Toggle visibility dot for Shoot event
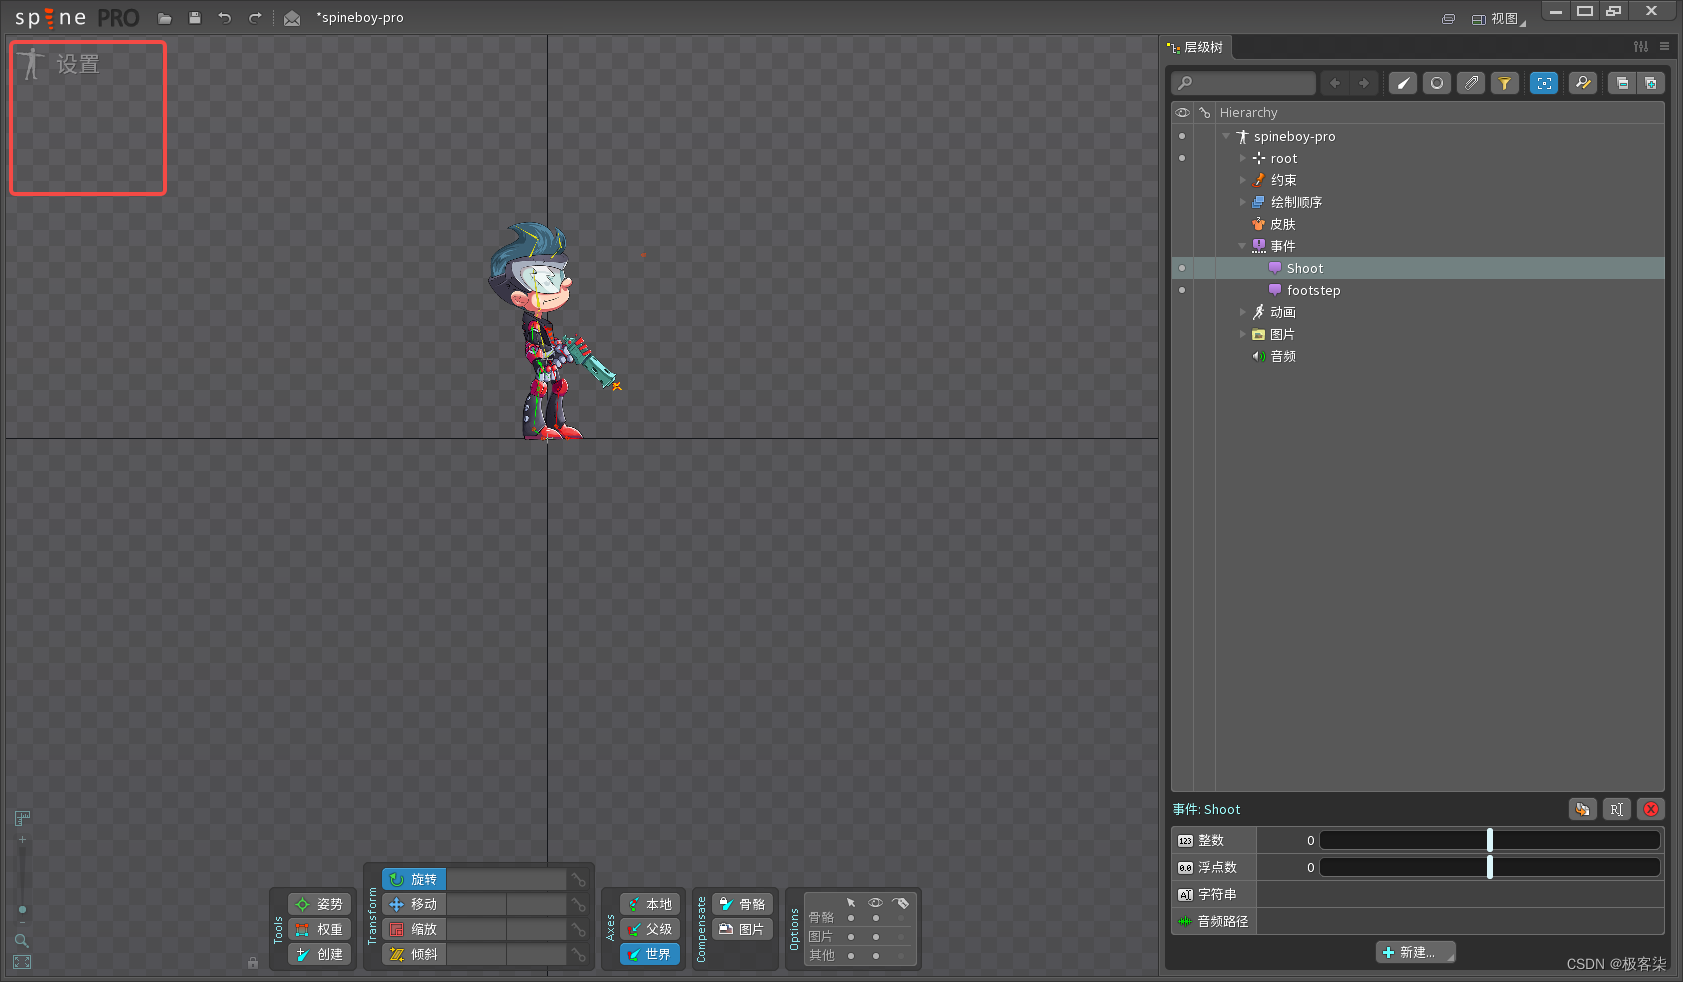Viewport: 1683px width, 982px height. 1182,268
